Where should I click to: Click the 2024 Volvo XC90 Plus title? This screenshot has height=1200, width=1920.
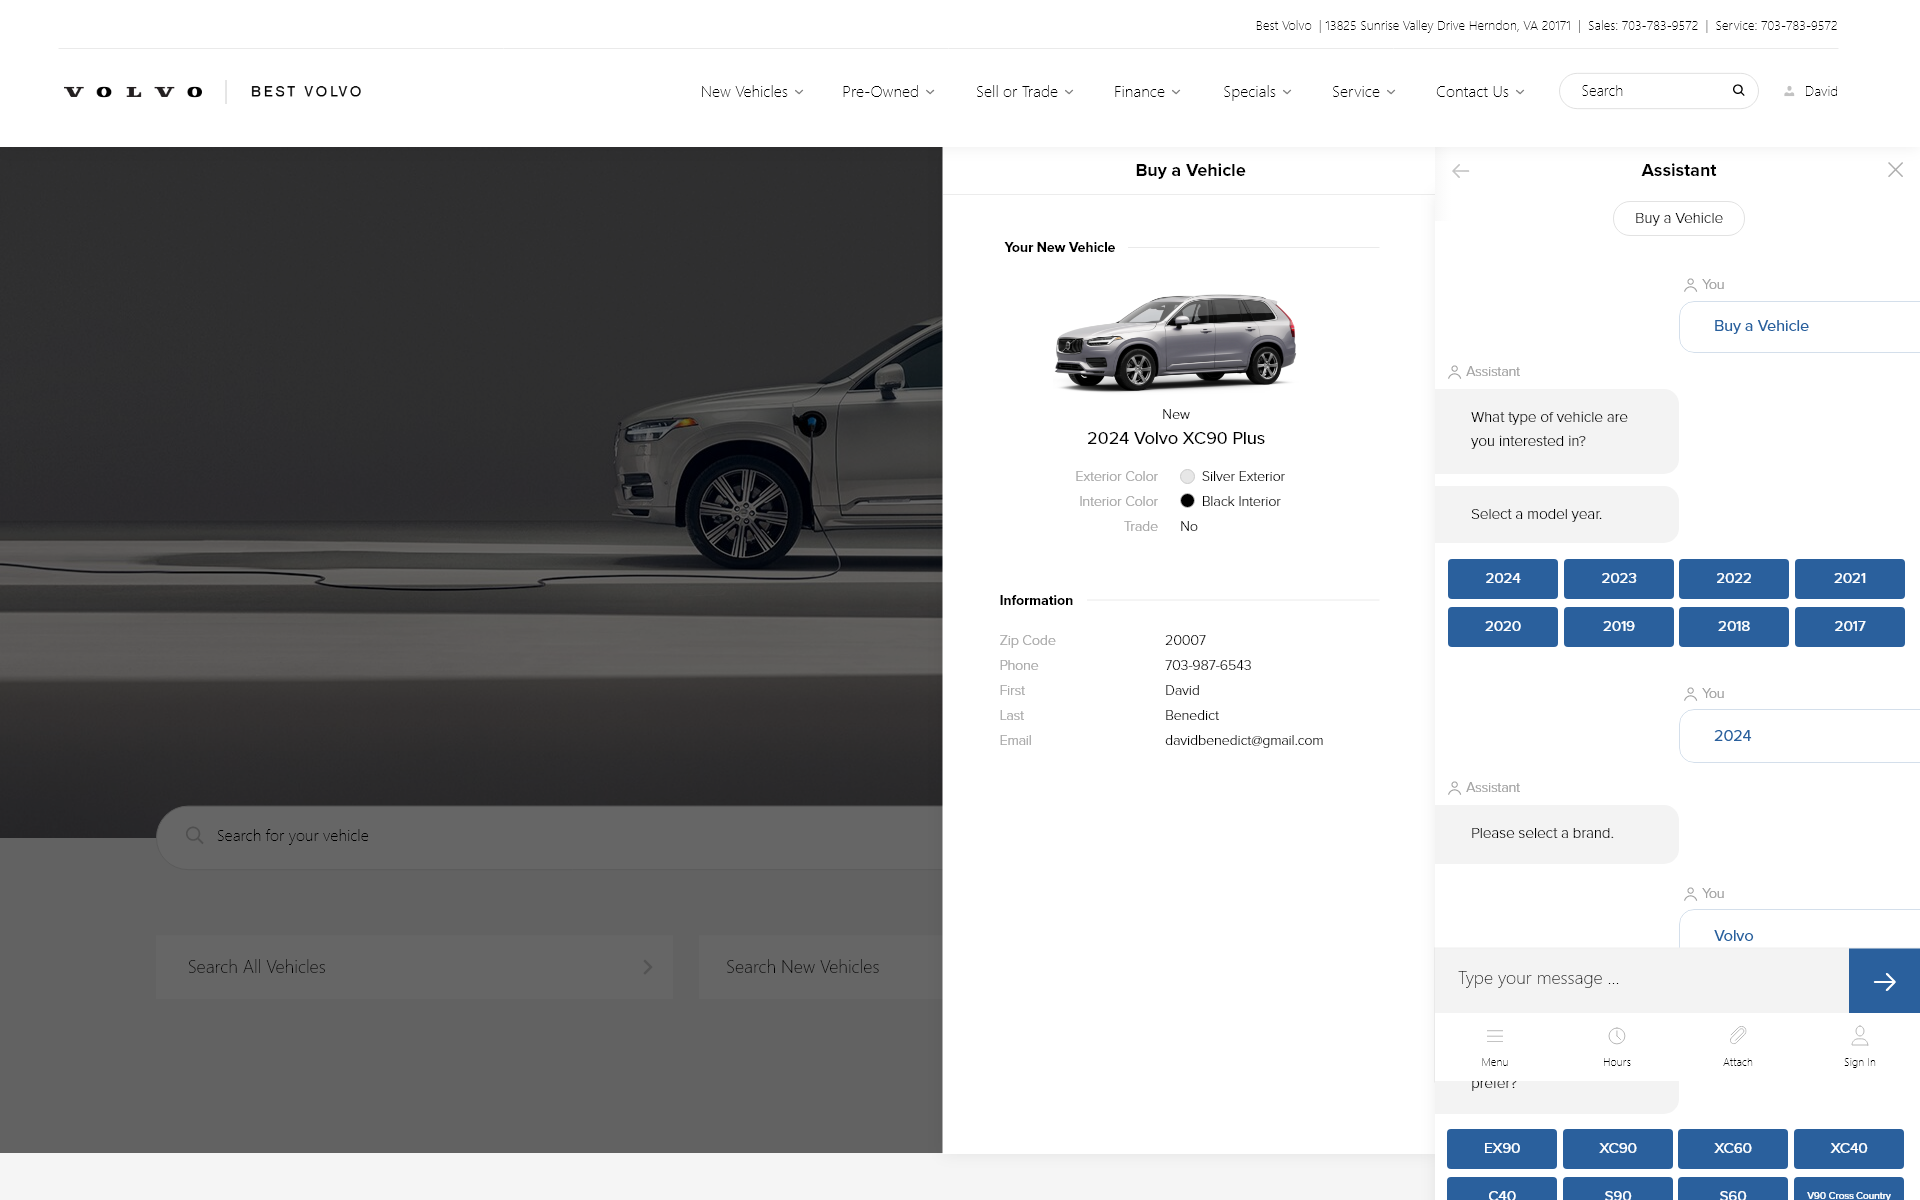(x=1176, y=439)
